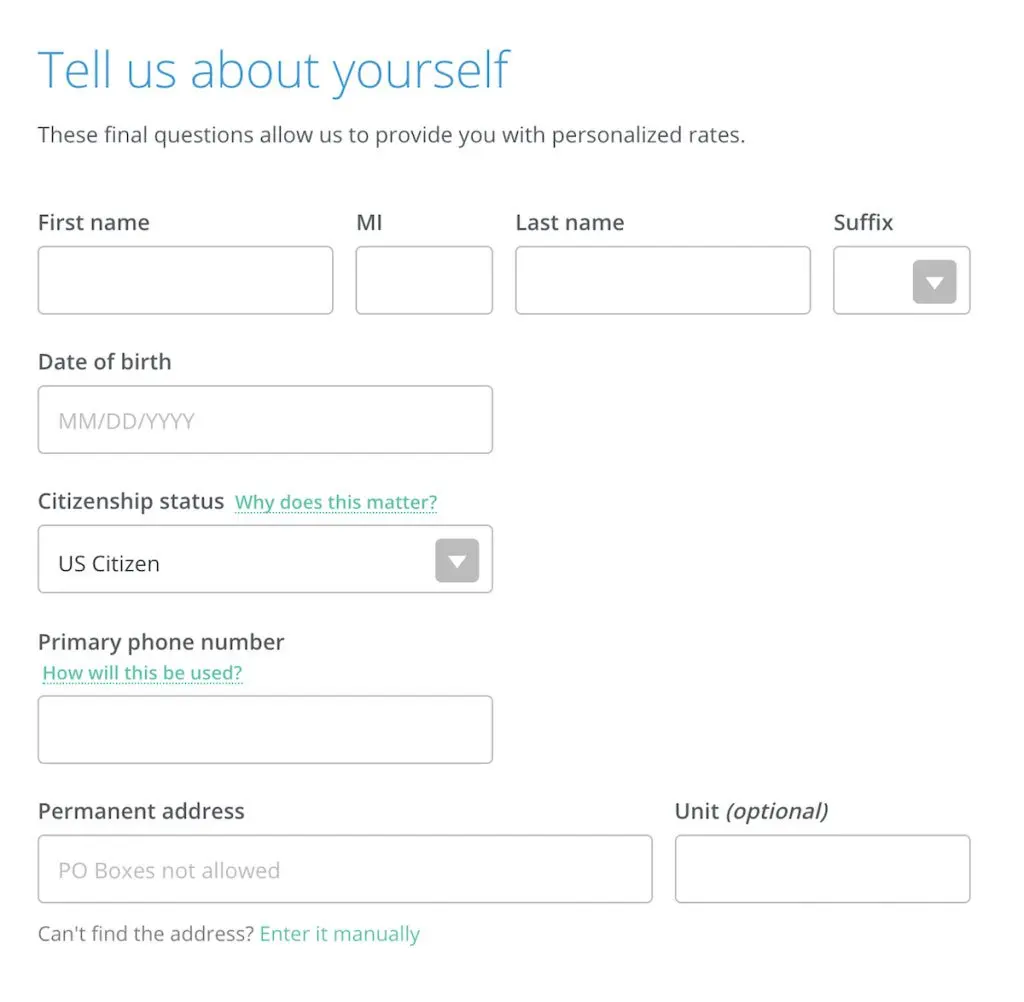1024x1002 pixels.
Task: Click the "Date of birth" label
Action: coord(105,361)
